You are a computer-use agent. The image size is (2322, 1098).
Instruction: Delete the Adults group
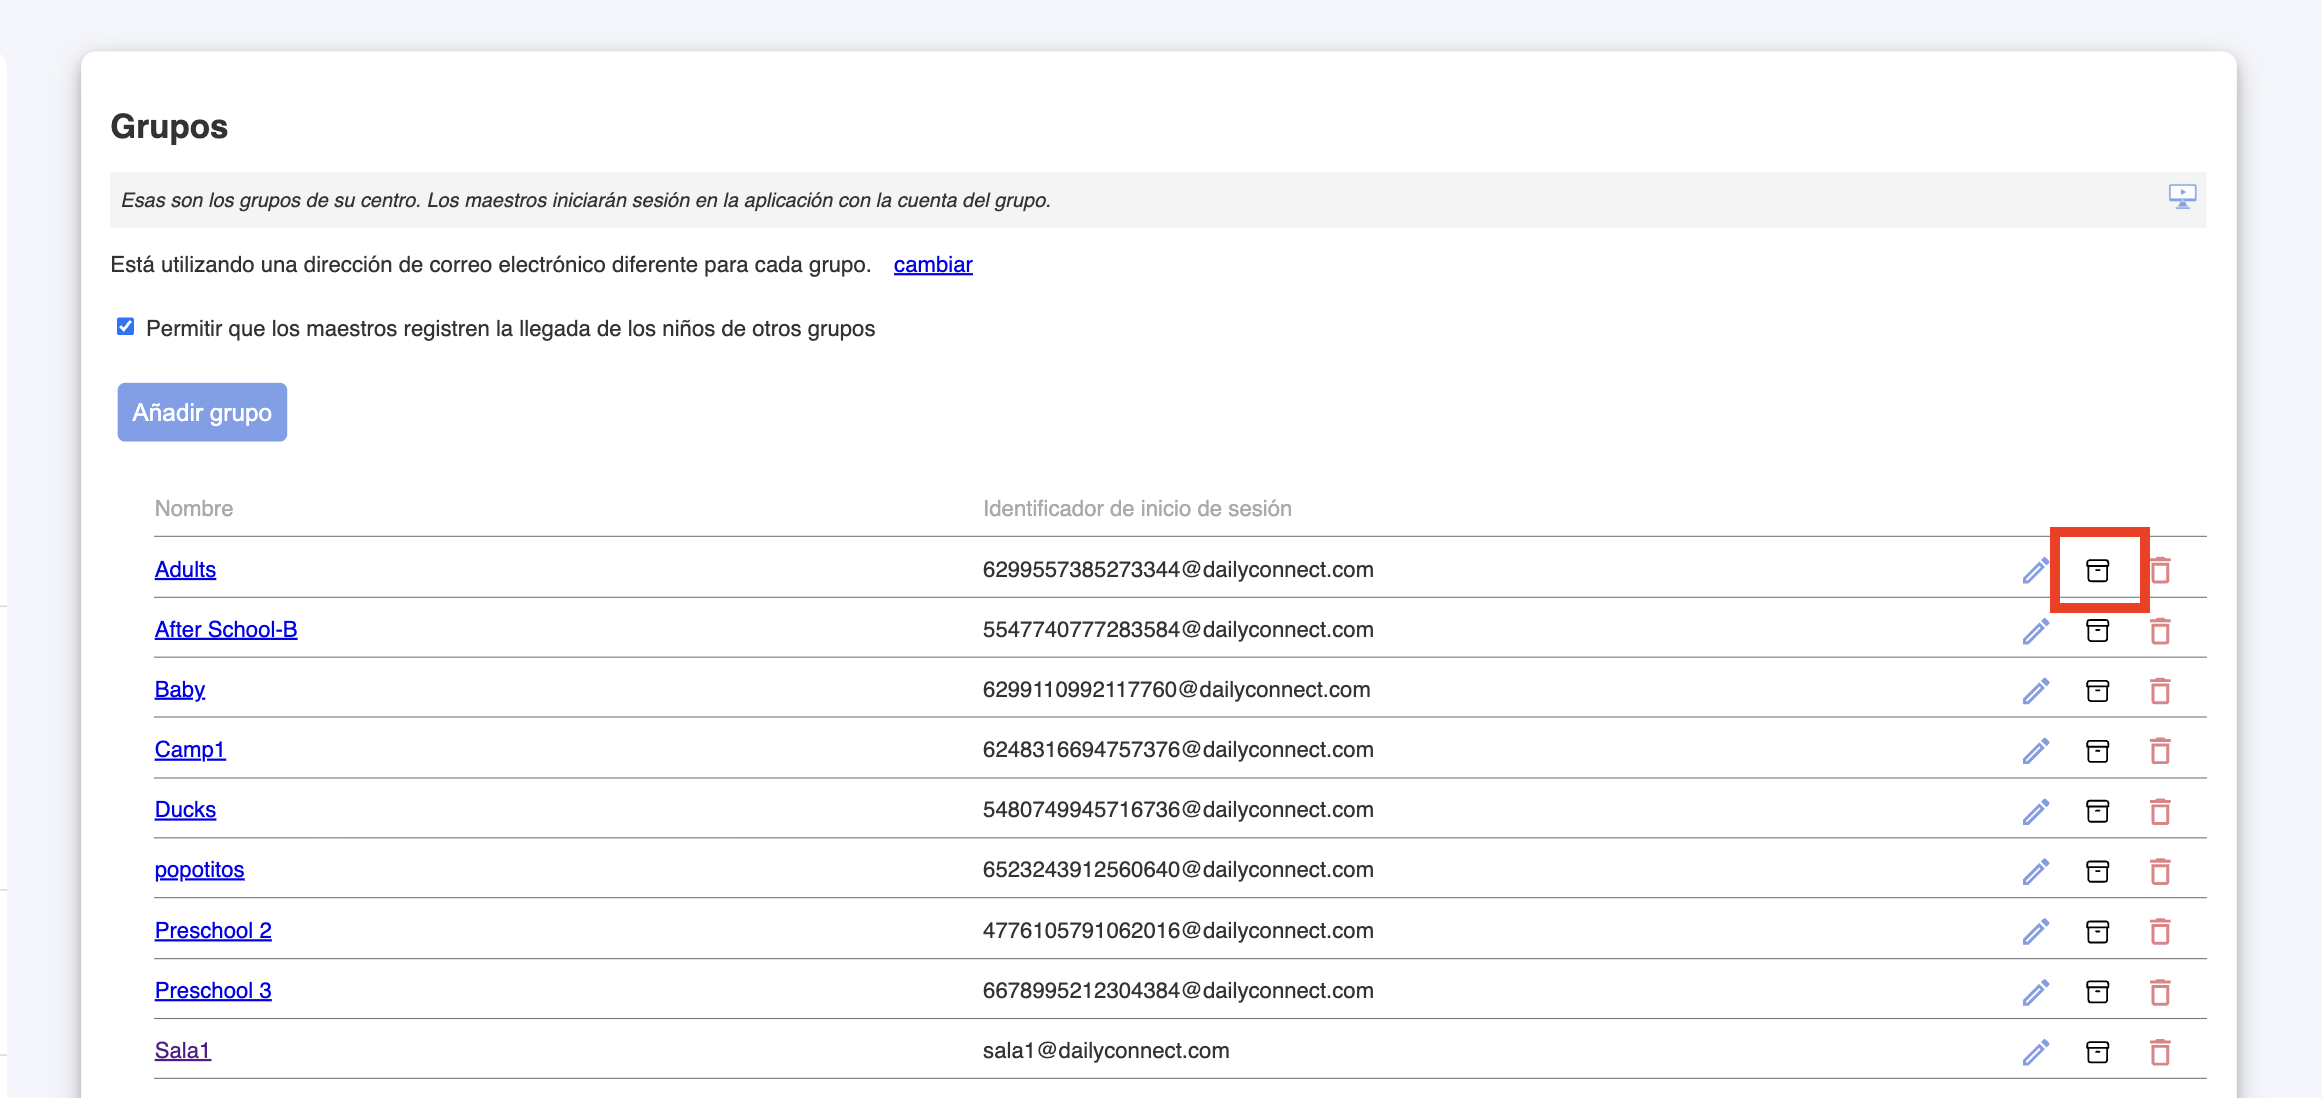pos(2160,570)
